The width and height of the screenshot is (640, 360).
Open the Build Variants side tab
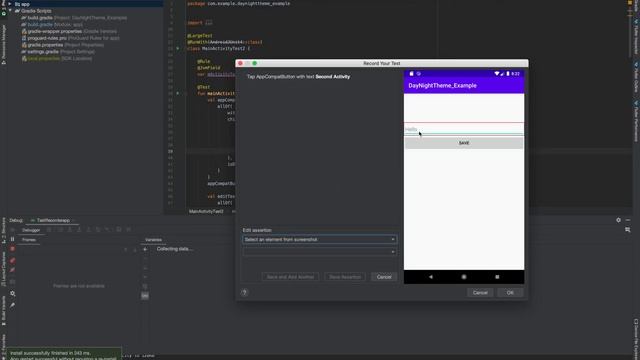[x=4, y=311]
